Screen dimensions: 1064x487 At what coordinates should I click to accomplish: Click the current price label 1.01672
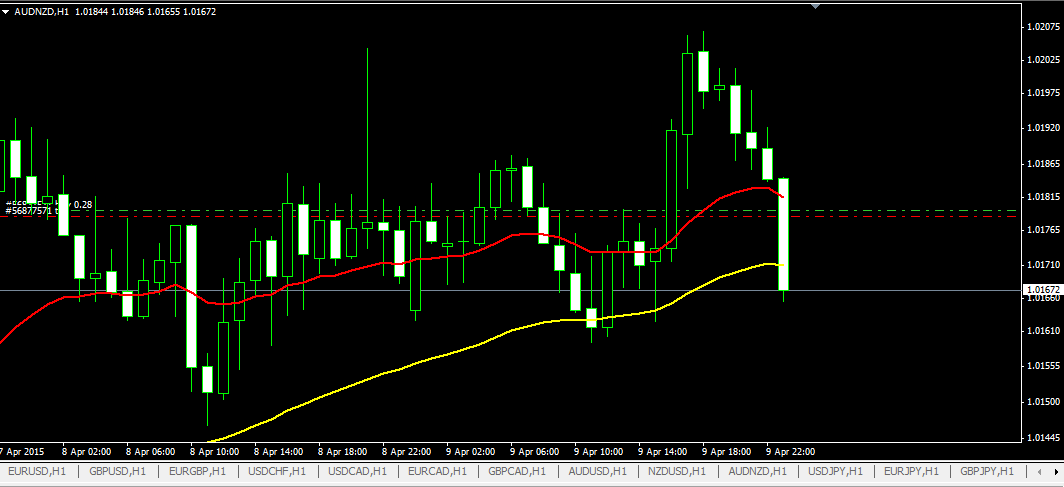click(1041, 290)
